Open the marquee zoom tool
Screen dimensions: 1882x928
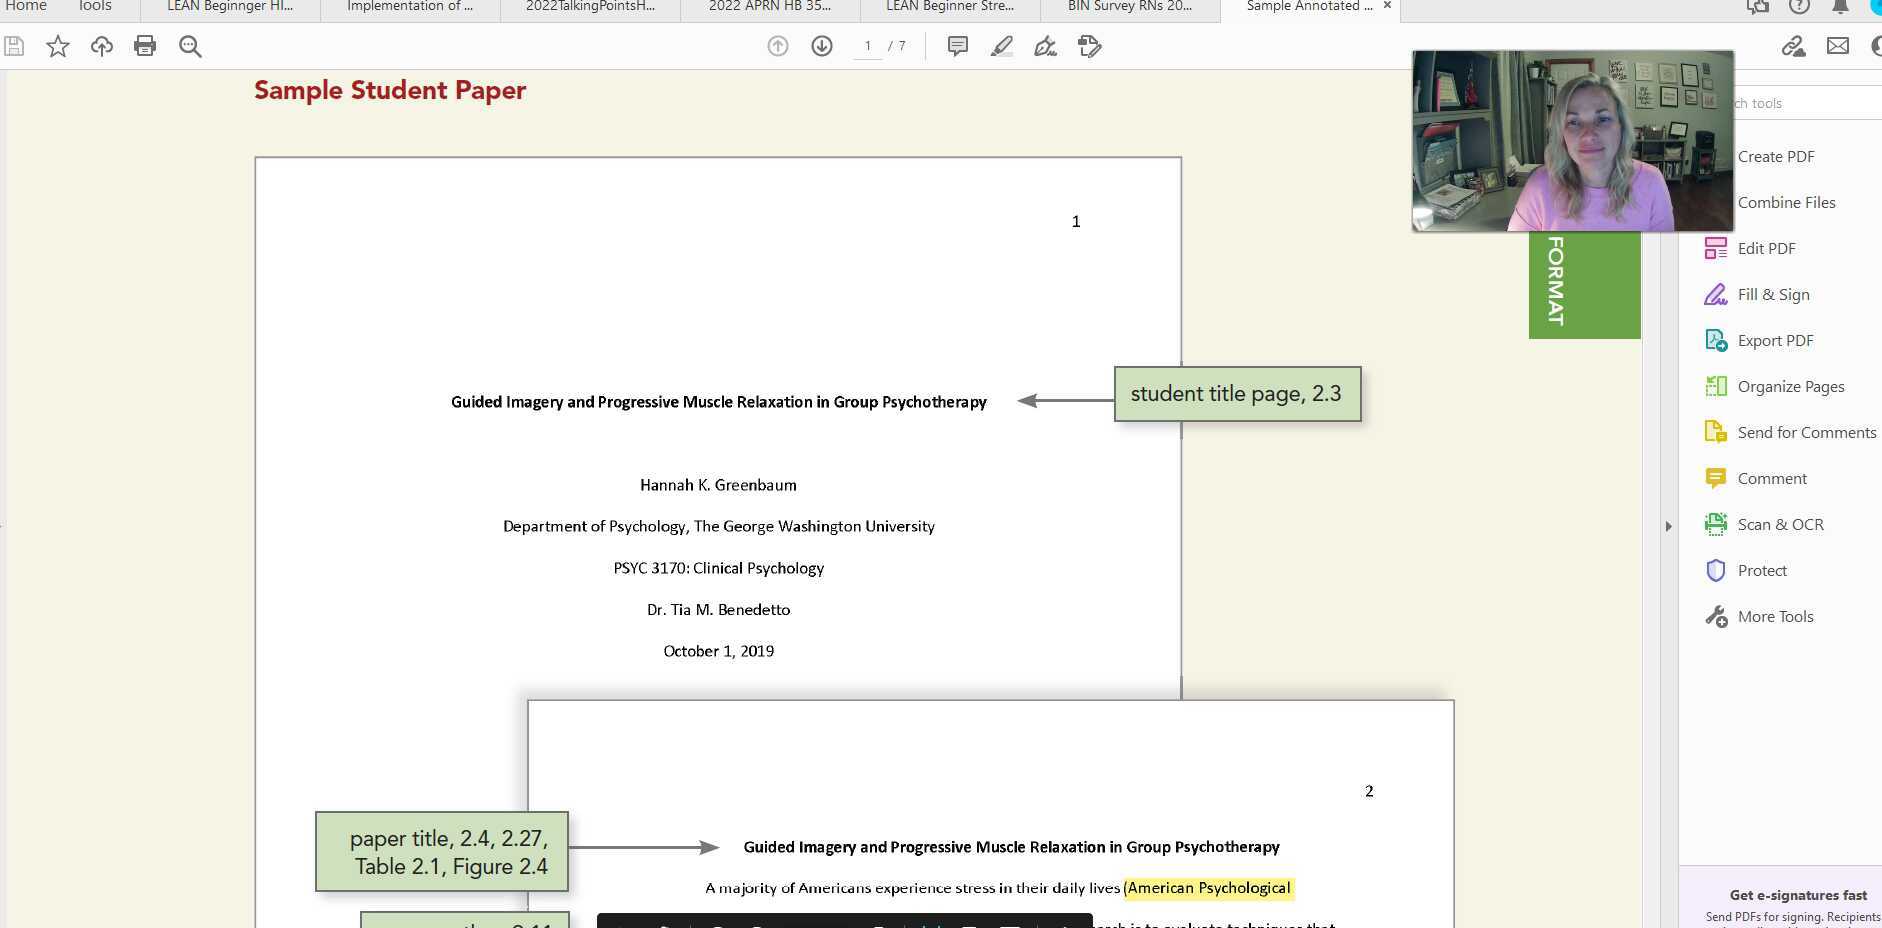pos(189,45)
